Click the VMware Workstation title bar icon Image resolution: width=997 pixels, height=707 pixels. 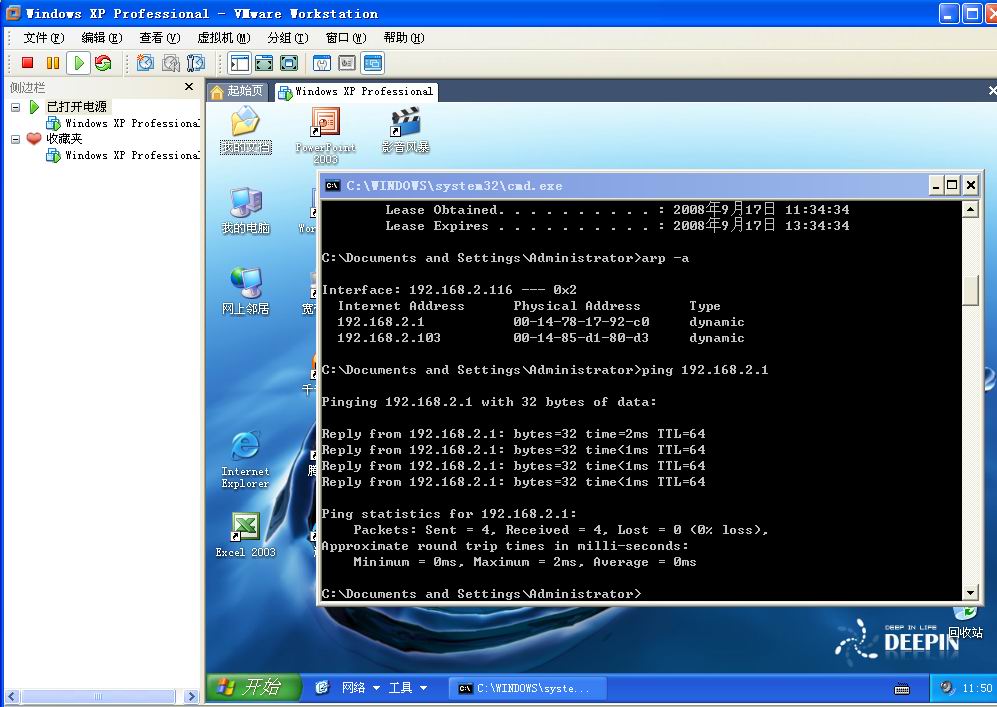(x=13, y=13)
